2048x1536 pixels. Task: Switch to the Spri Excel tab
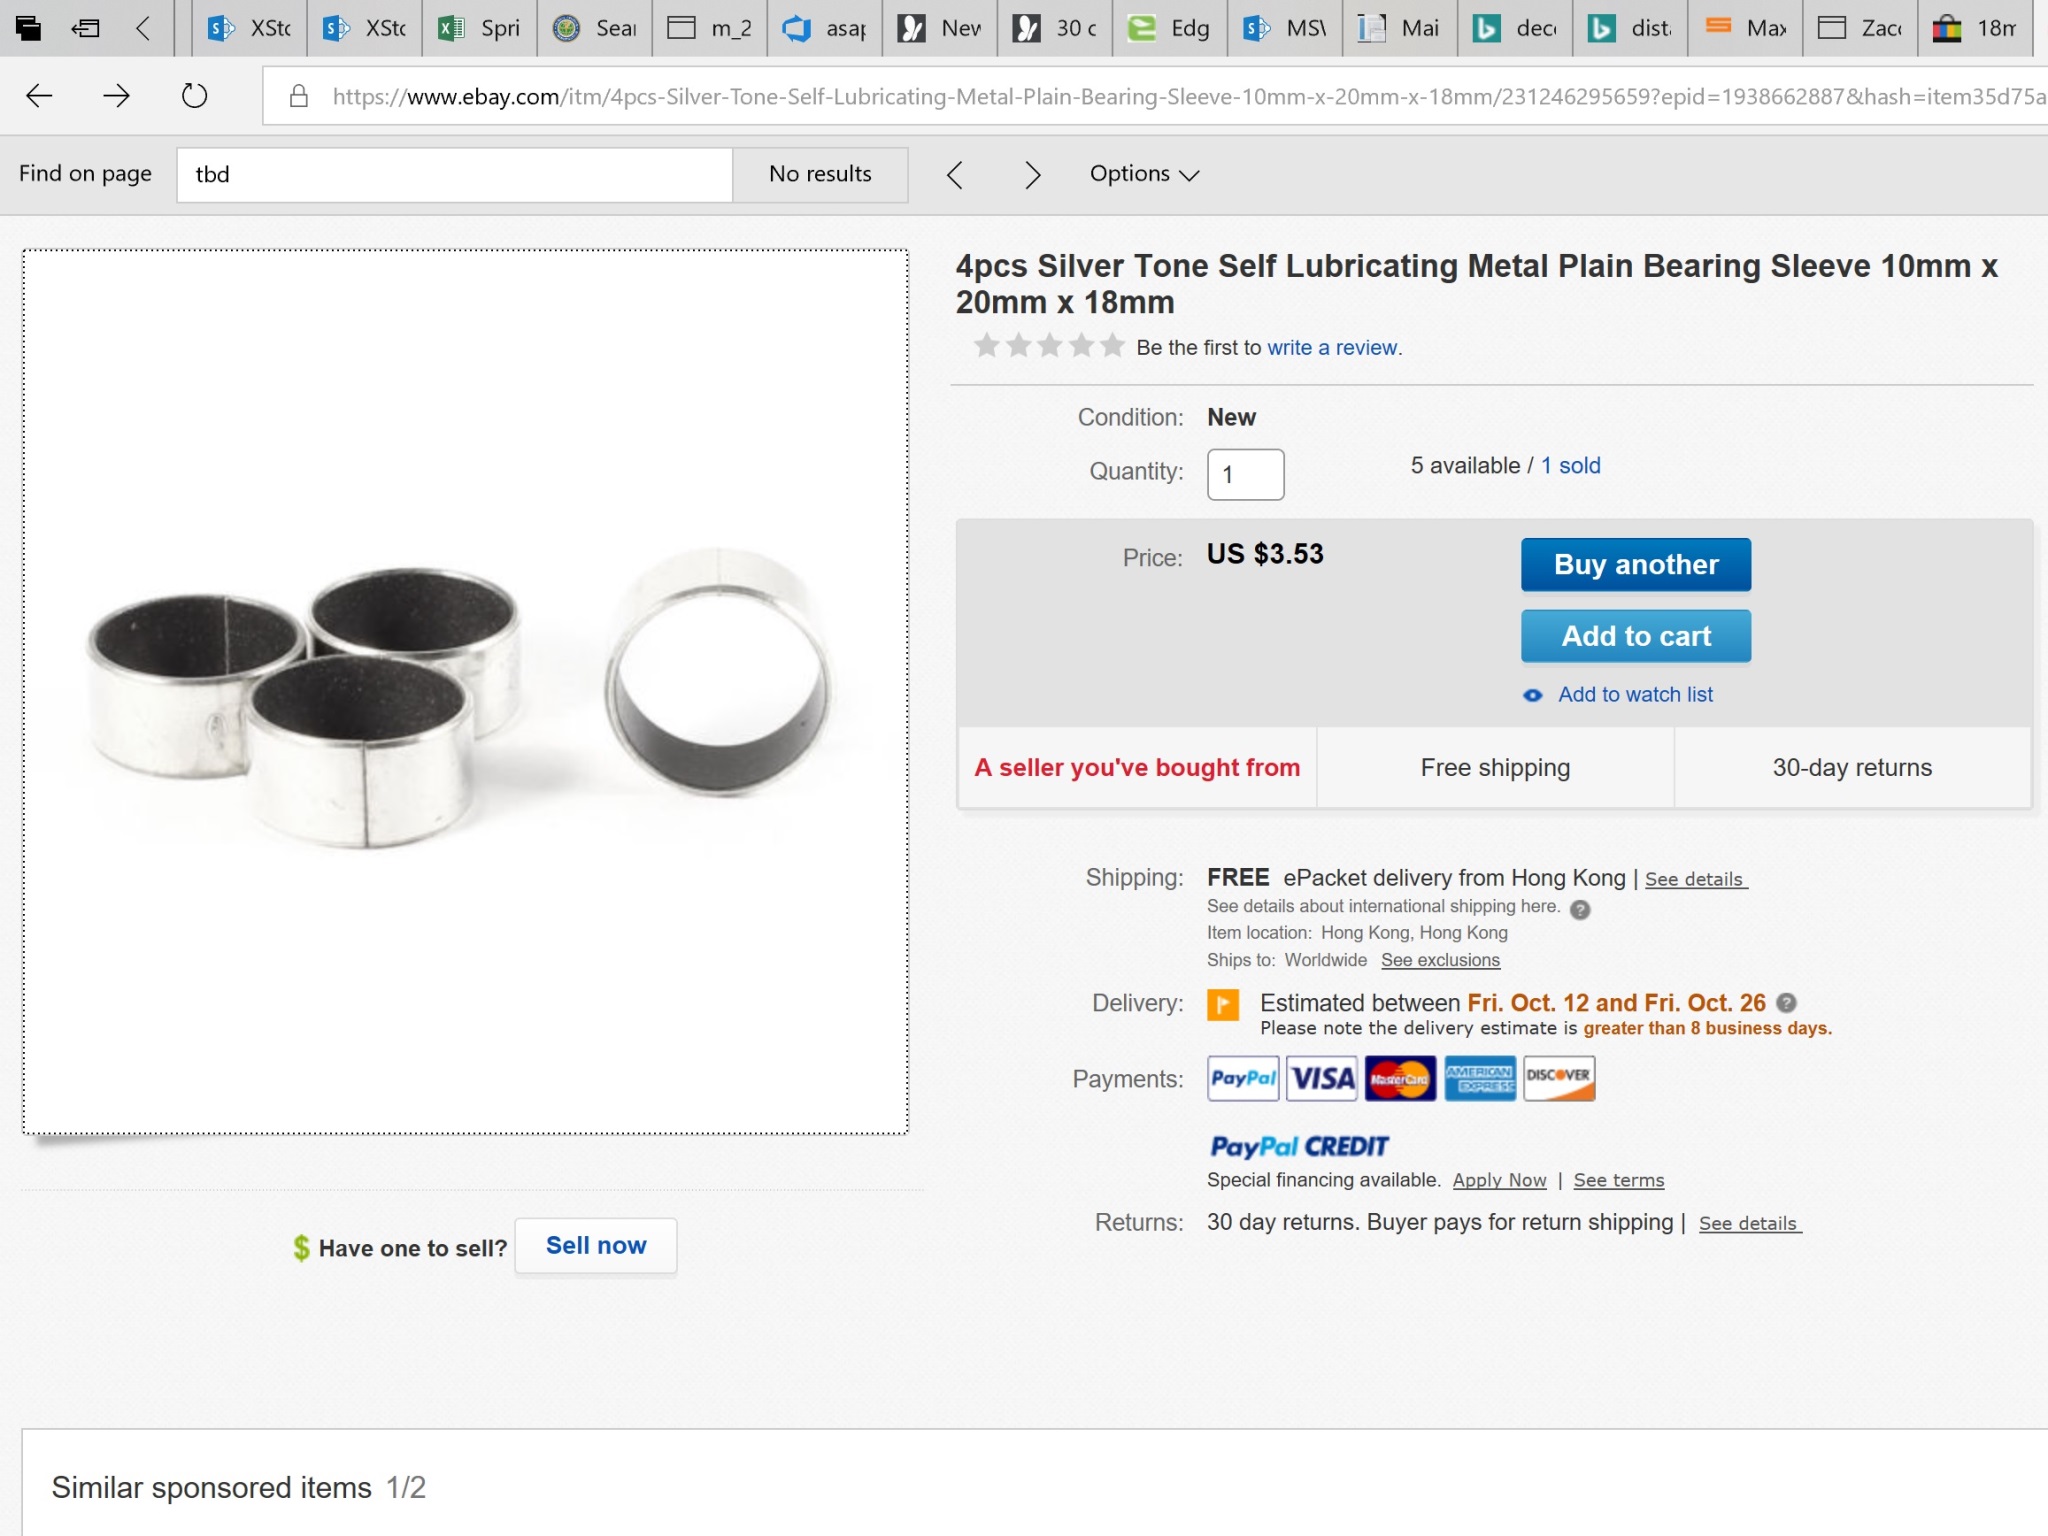click(480, 28)
